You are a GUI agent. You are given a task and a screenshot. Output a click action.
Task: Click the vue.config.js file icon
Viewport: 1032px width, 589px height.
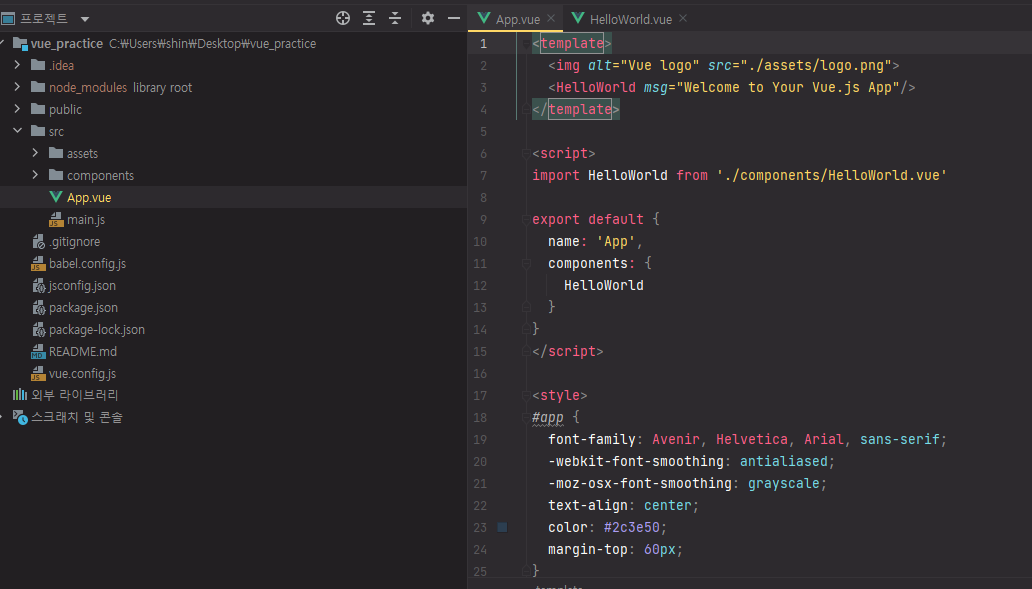pyautogui.click(x=38, y=374)
